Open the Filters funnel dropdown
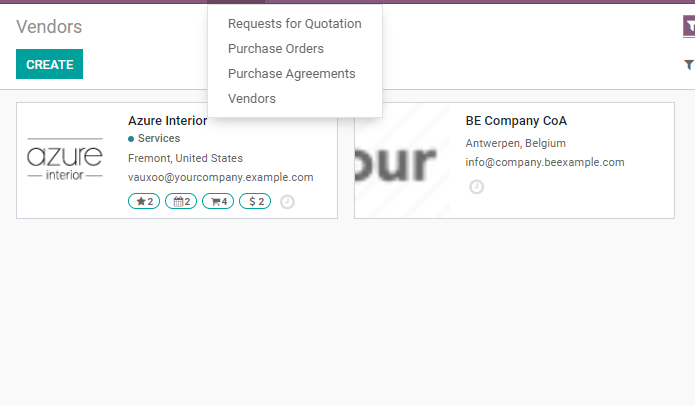The height and width of the screenshot is (406, 695). tap(688, 65)
